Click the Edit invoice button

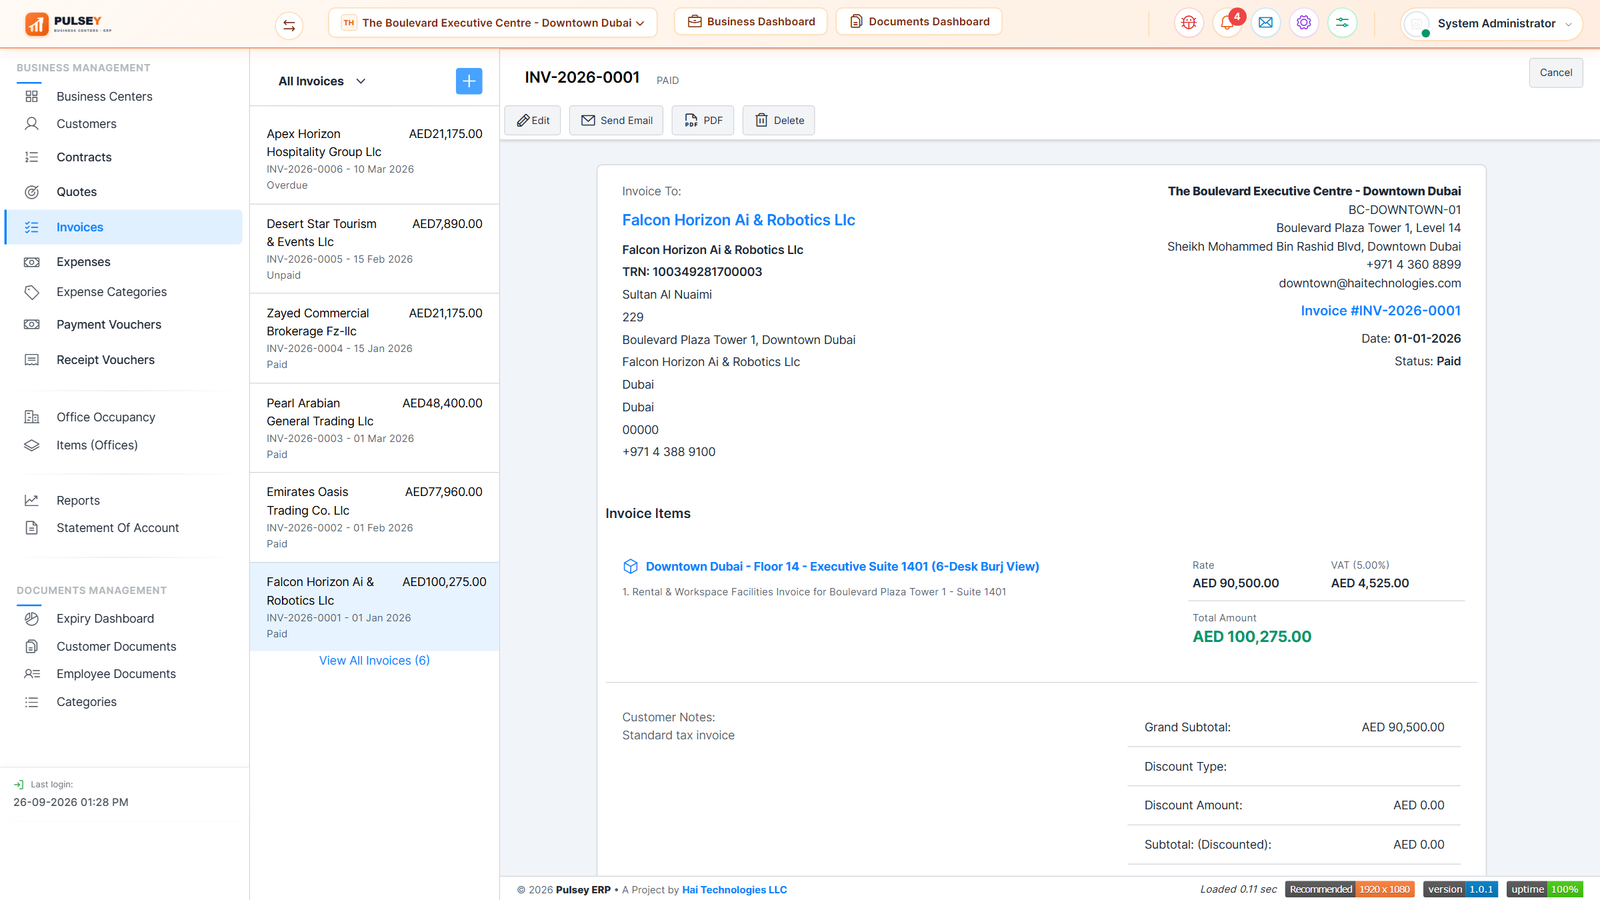(x=533, y=120)
